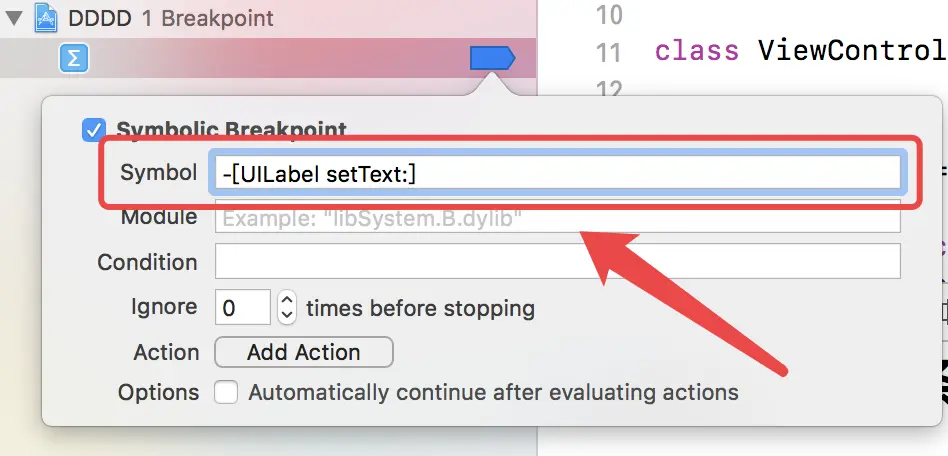Click line number 11 in the gutter
948x456 pixels.
point(608,52)
